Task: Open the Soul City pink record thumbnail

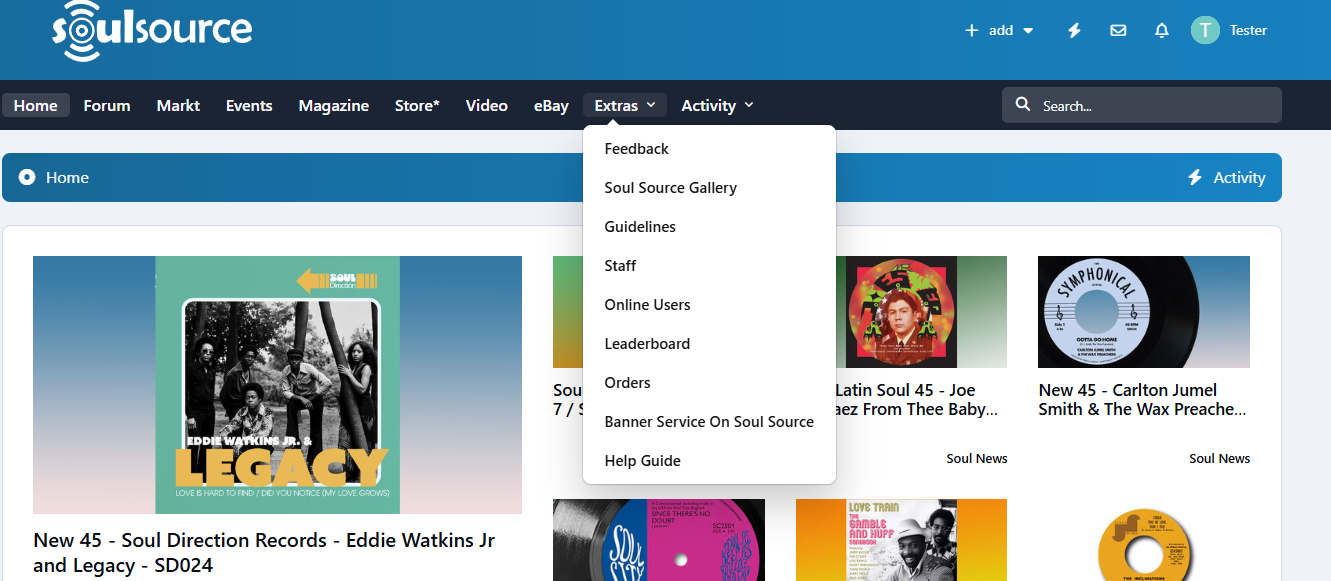Action: [659, 540]
